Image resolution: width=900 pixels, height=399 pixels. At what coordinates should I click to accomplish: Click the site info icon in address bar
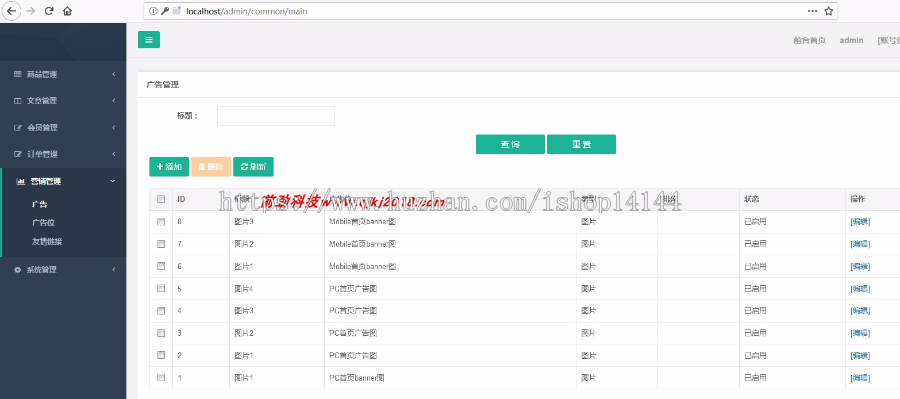pyautogui.click(x=153, y=11)
